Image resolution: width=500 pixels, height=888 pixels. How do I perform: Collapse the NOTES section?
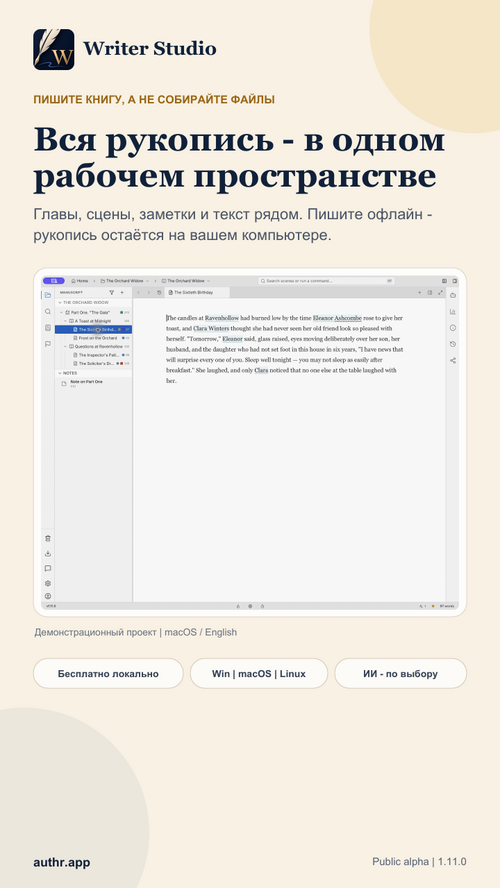pos(59,373)
